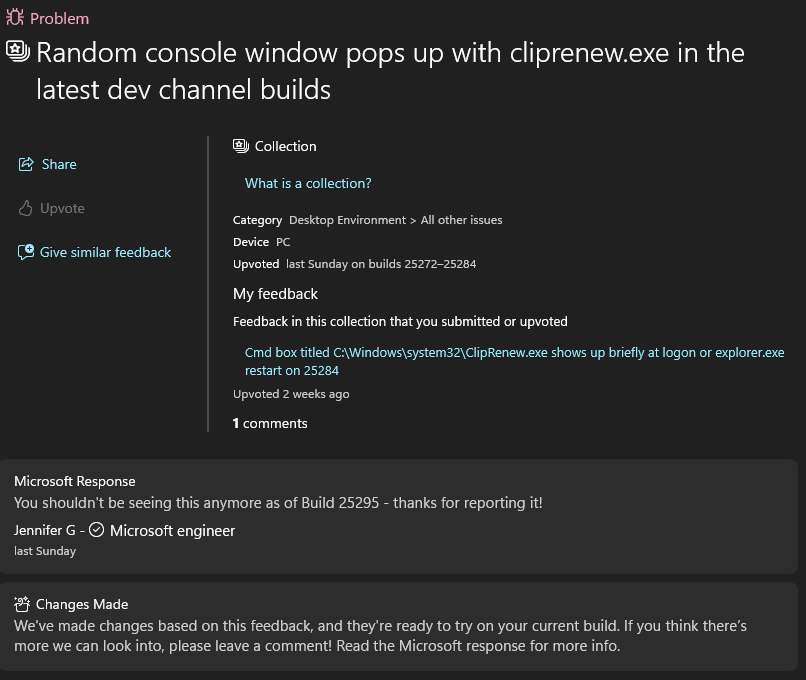
Task: Open the Share option
Action: click(59, 164)
